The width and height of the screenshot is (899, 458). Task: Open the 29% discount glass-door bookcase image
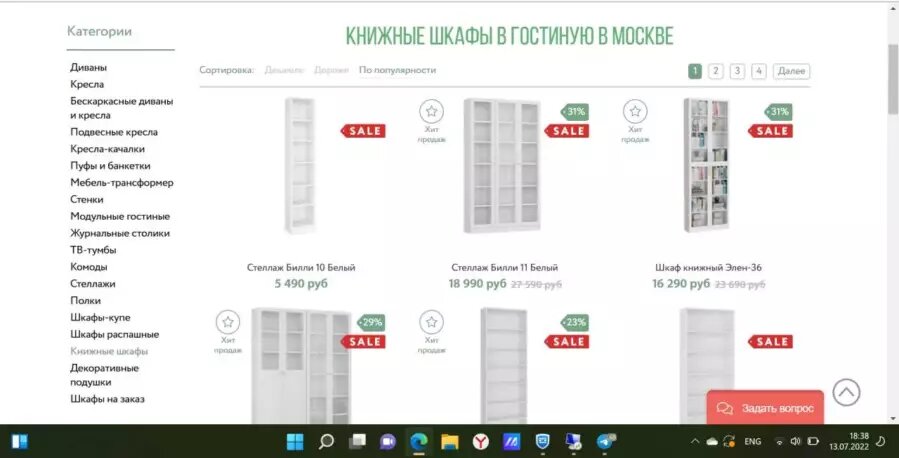(301, 366)
